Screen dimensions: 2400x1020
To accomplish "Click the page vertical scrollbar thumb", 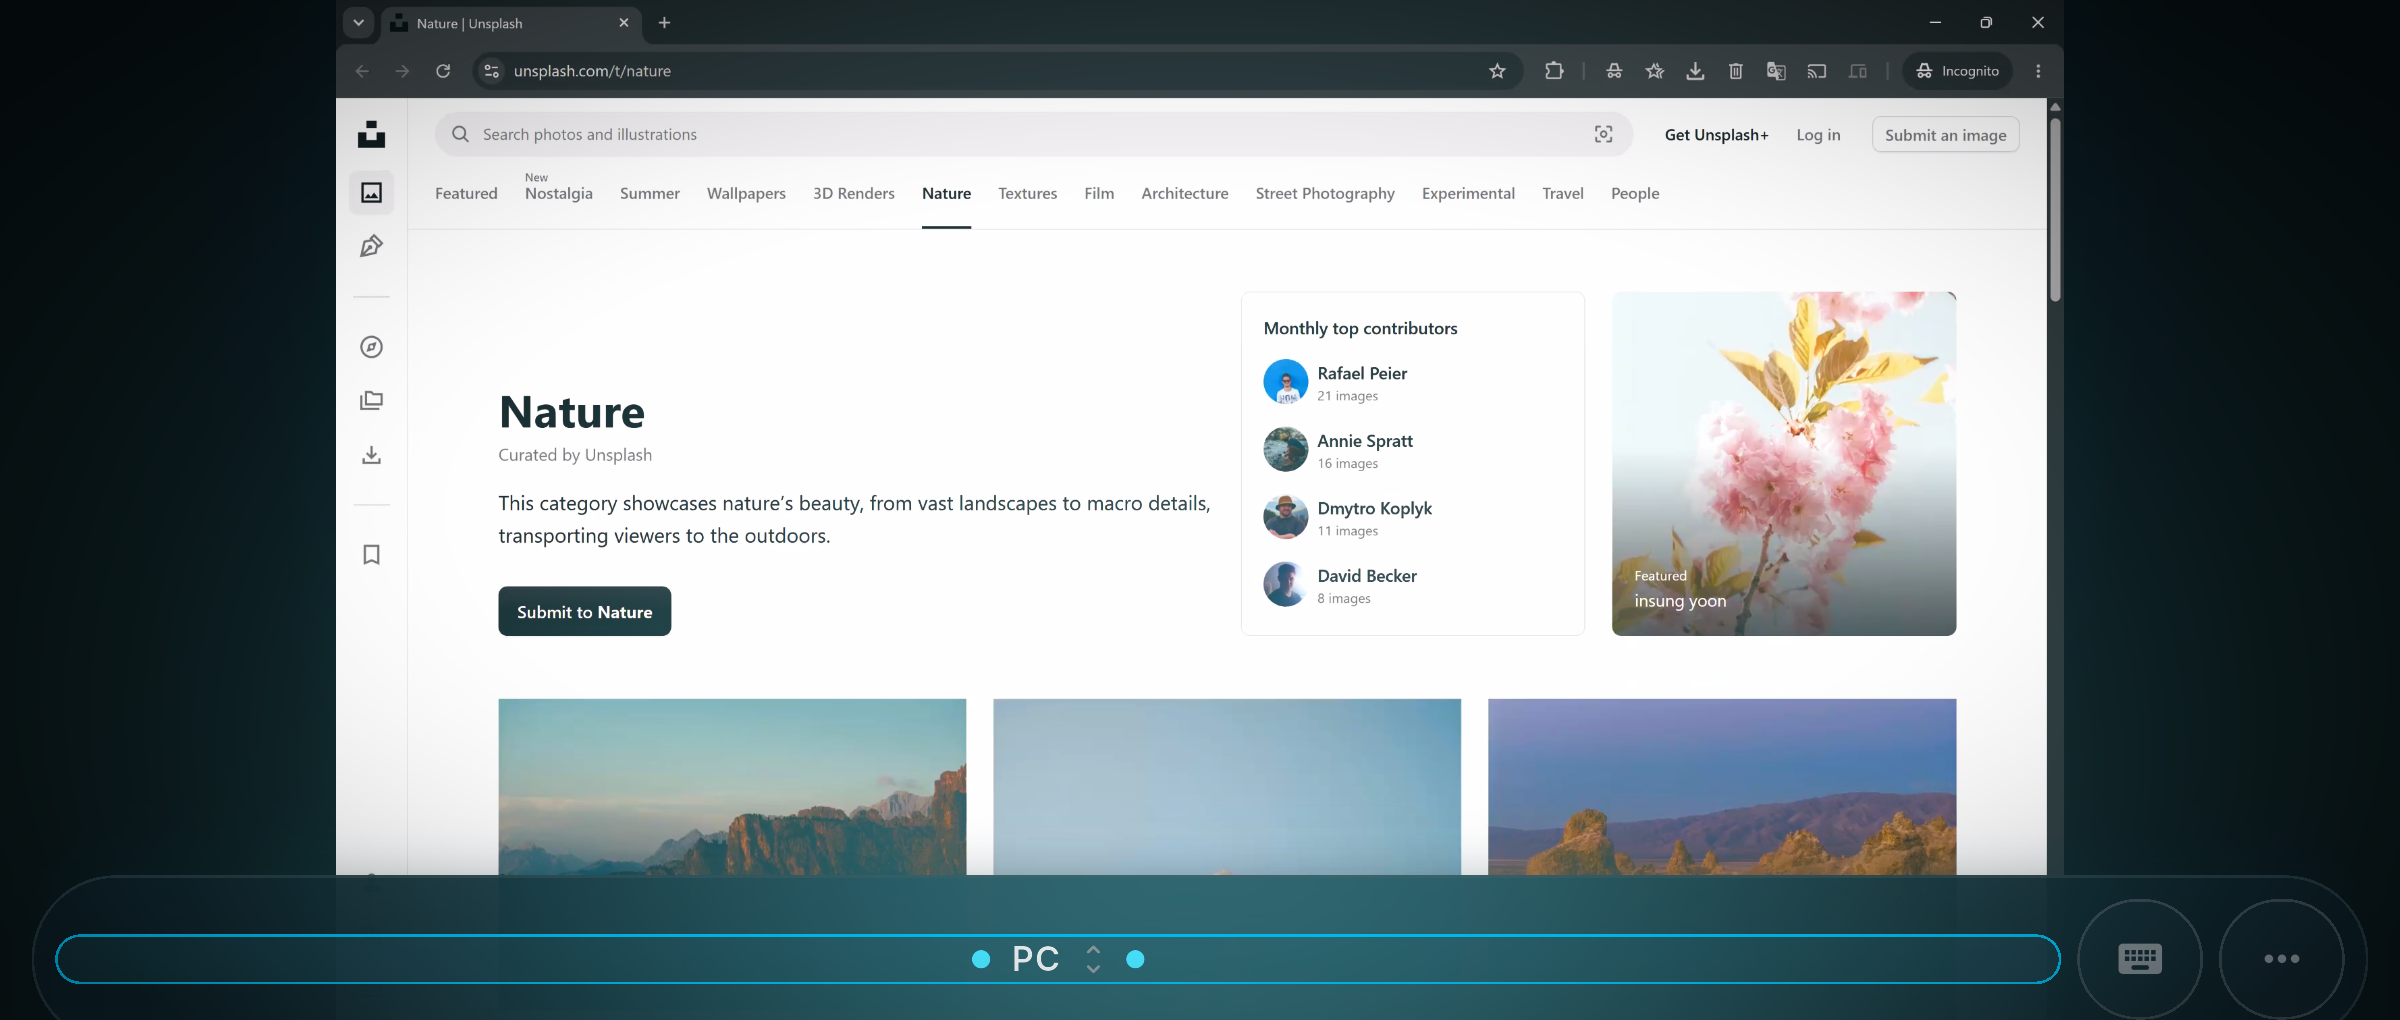I will pos(2055,210).
